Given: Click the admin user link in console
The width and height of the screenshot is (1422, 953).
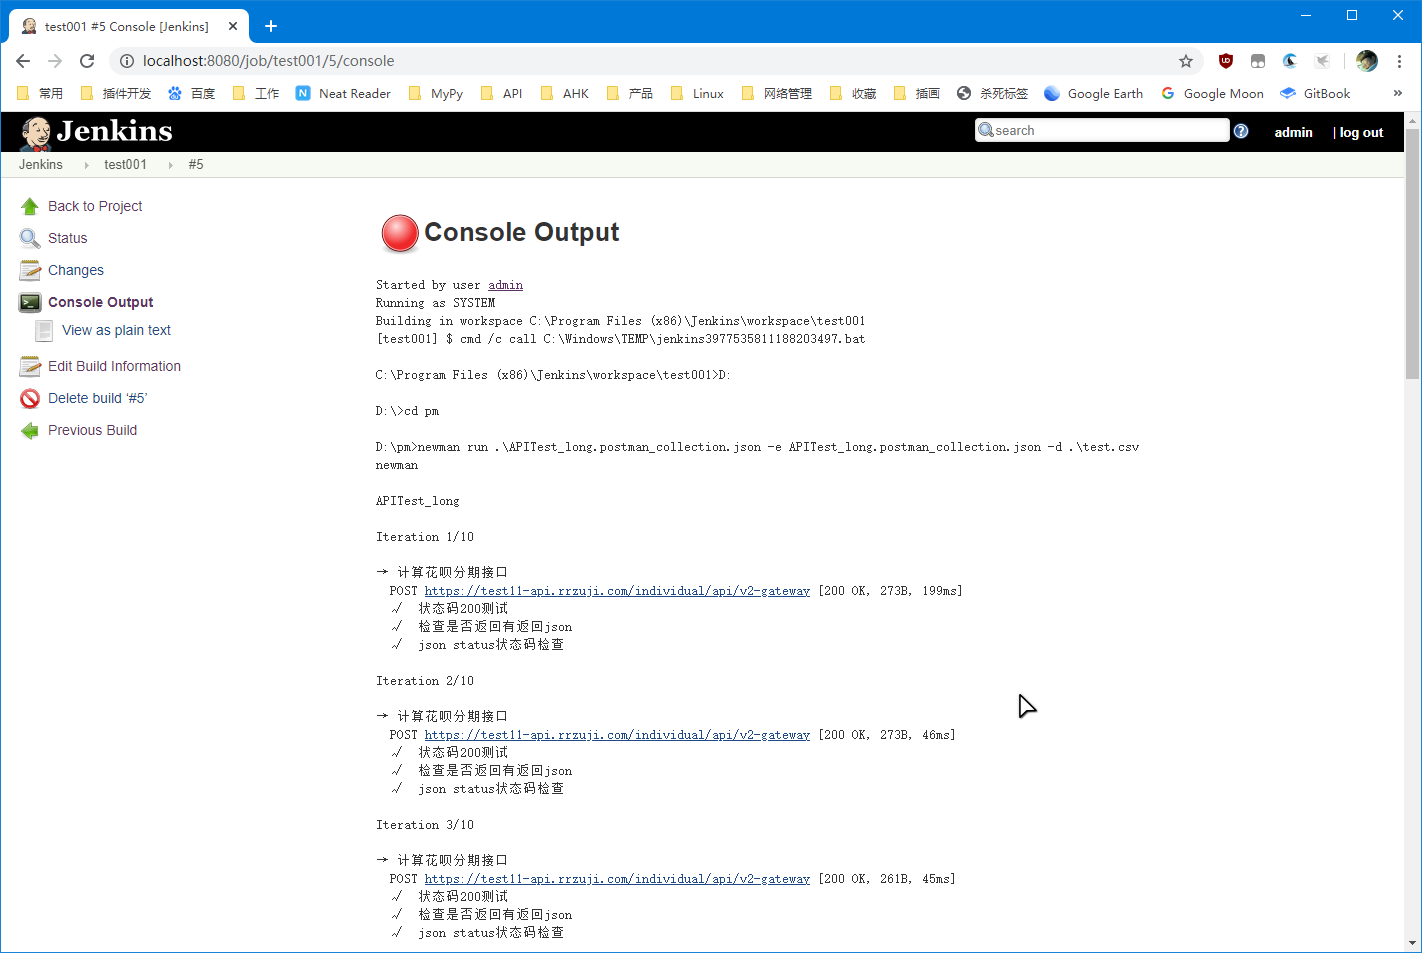Looking at the screenshot, I should pyautogui.click(x=505, y=285).
